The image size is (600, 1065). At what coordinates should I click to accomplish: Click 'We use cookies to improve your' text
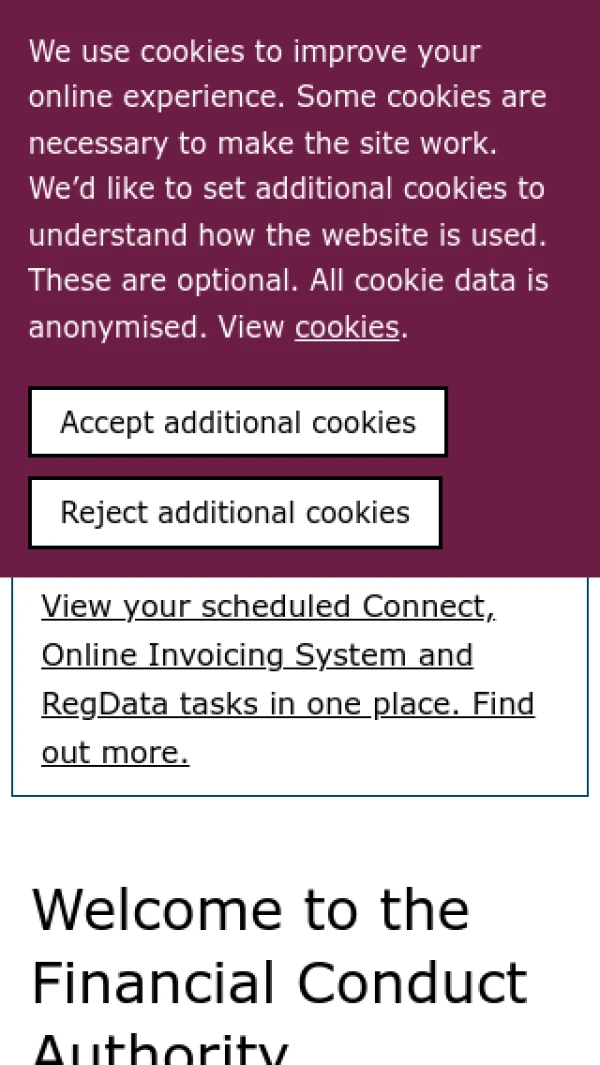(255, 51)
